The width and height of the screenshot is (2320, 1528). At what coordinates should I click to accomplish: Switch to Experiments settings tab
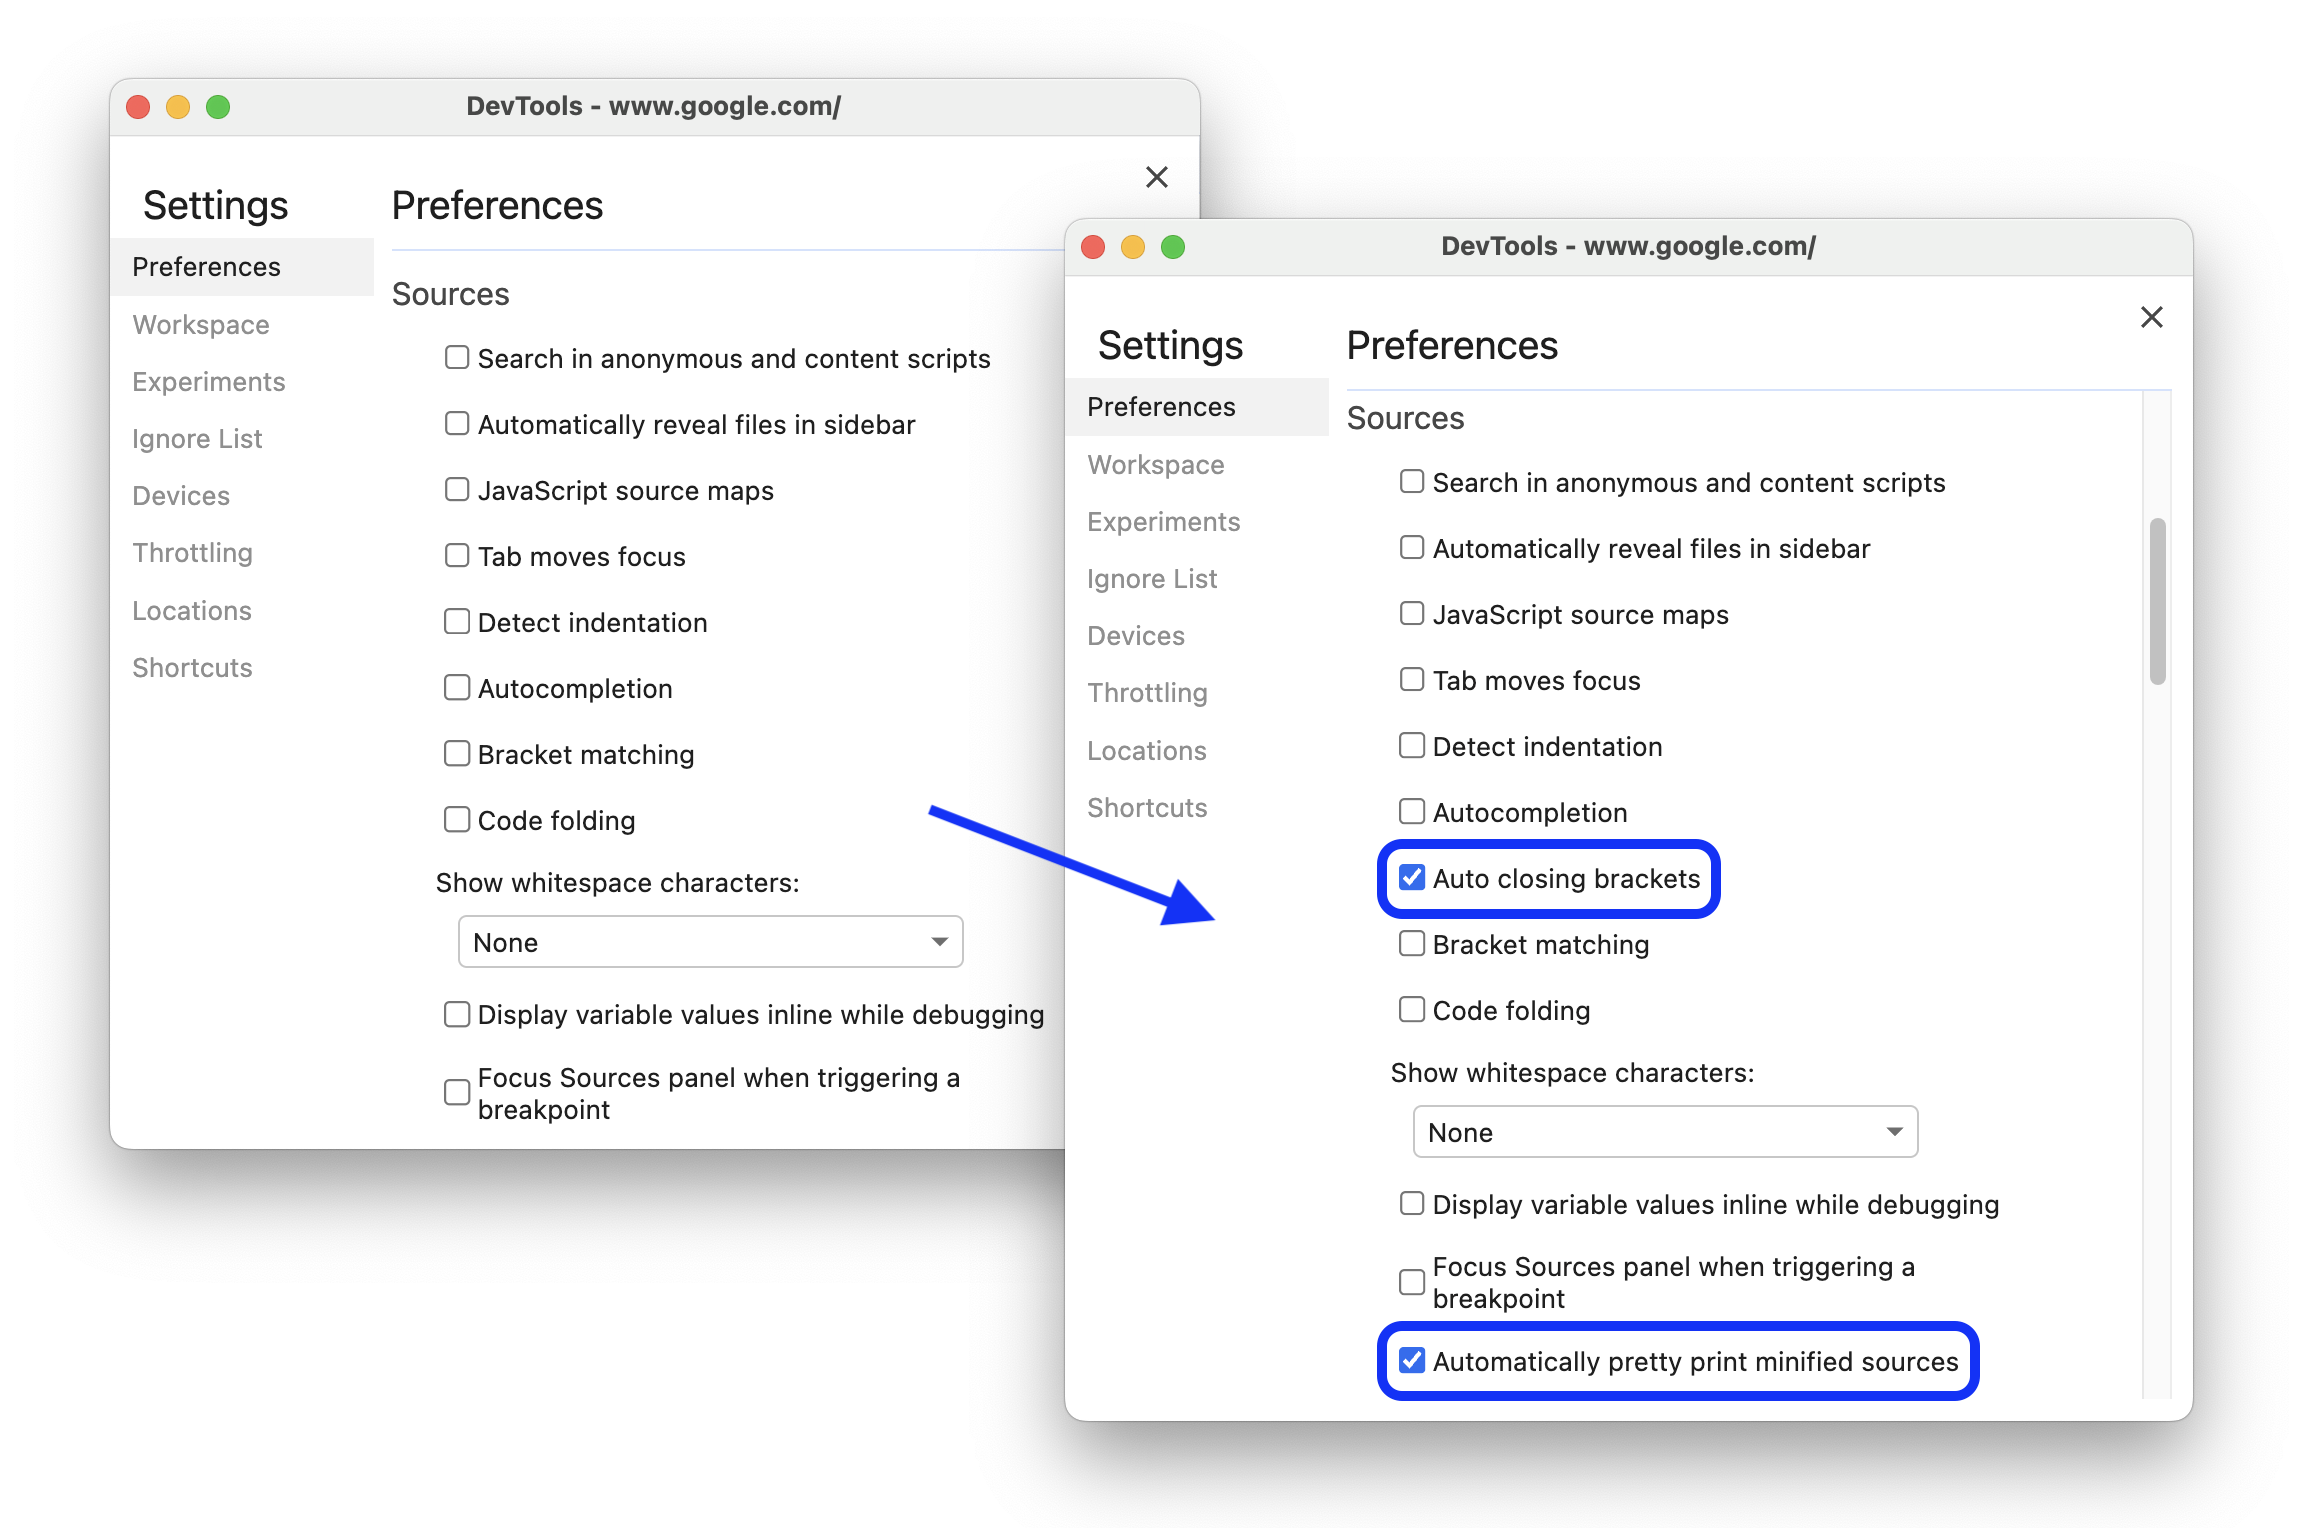1163,522
